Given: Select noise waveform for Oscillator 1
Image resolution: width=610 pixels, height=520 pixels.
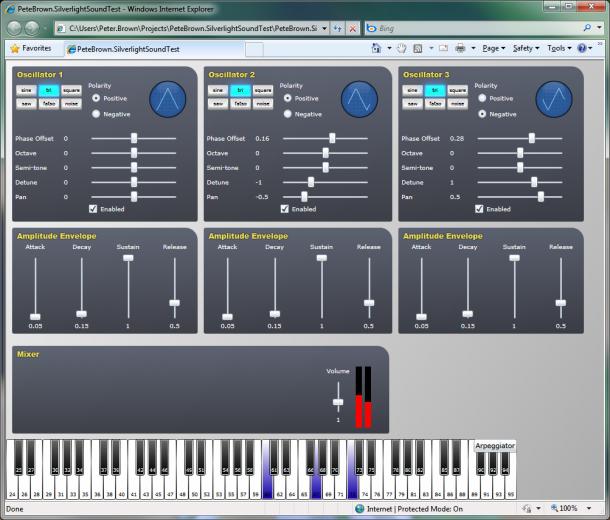Looking at the screenshot, I should click(x=71, y=103).
